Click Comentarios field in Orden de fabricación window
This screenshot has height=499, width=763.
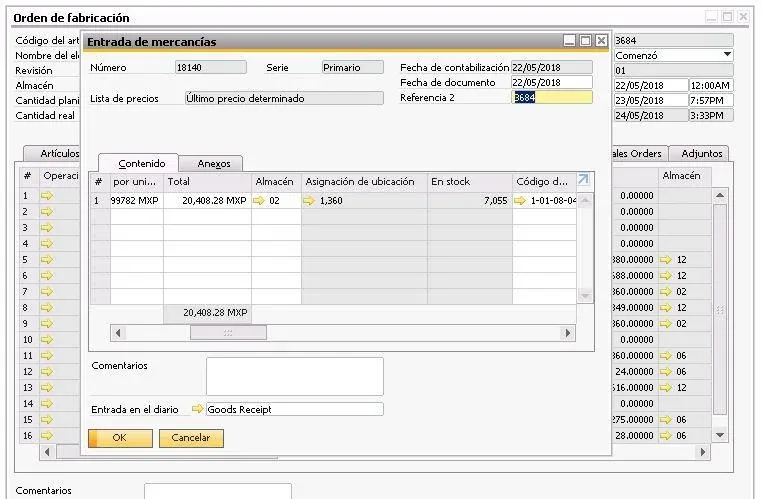218,491
